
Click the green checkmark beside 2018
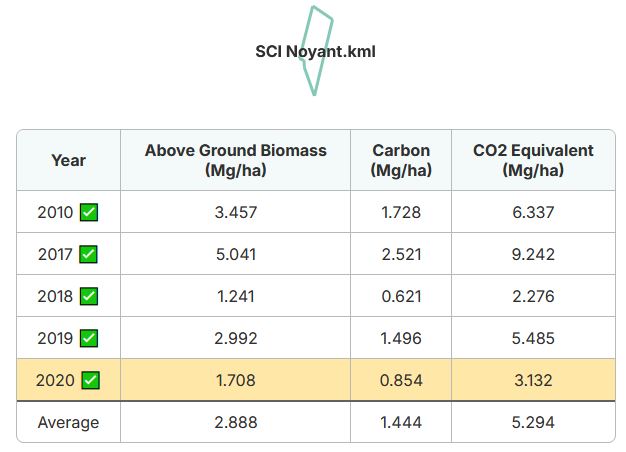pos(89,296)
